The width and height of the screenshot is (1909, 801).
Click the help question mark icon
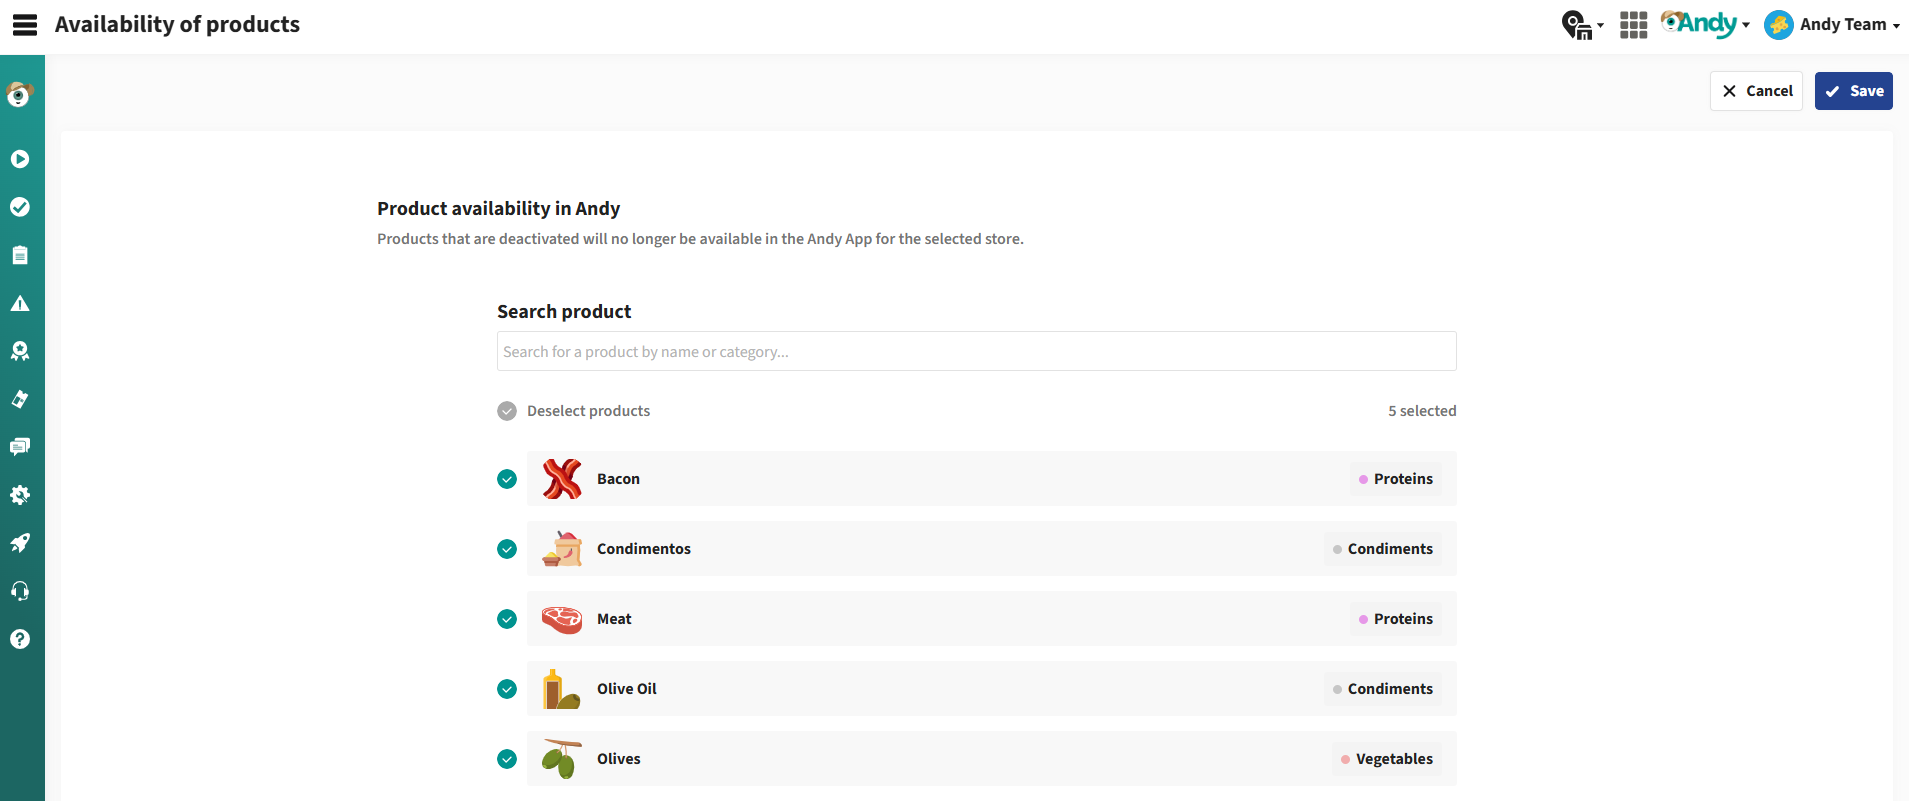[x=20, y=639]
